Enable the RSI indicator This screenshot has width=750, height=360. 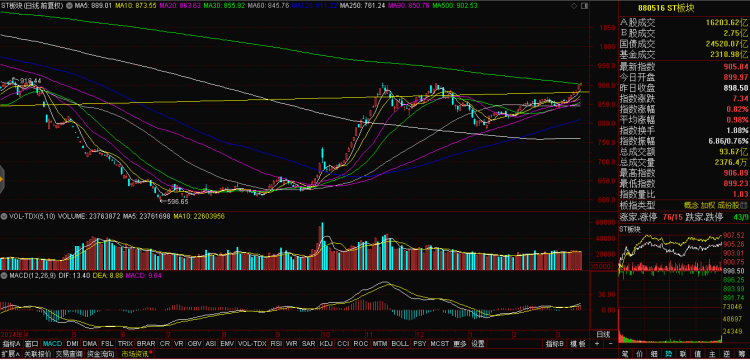point(276,344)
